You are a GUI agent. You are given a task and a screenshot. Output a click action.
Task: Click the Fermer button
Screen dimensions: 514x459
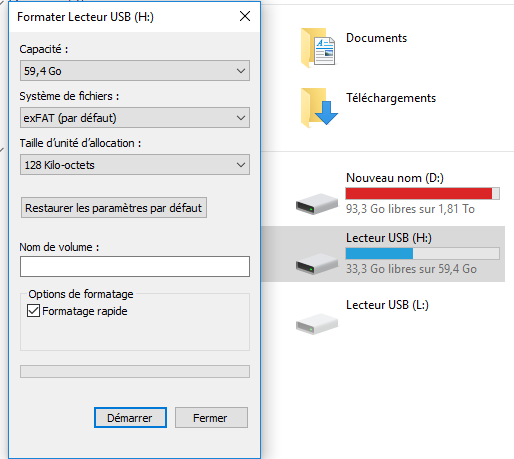coord(211,418)
